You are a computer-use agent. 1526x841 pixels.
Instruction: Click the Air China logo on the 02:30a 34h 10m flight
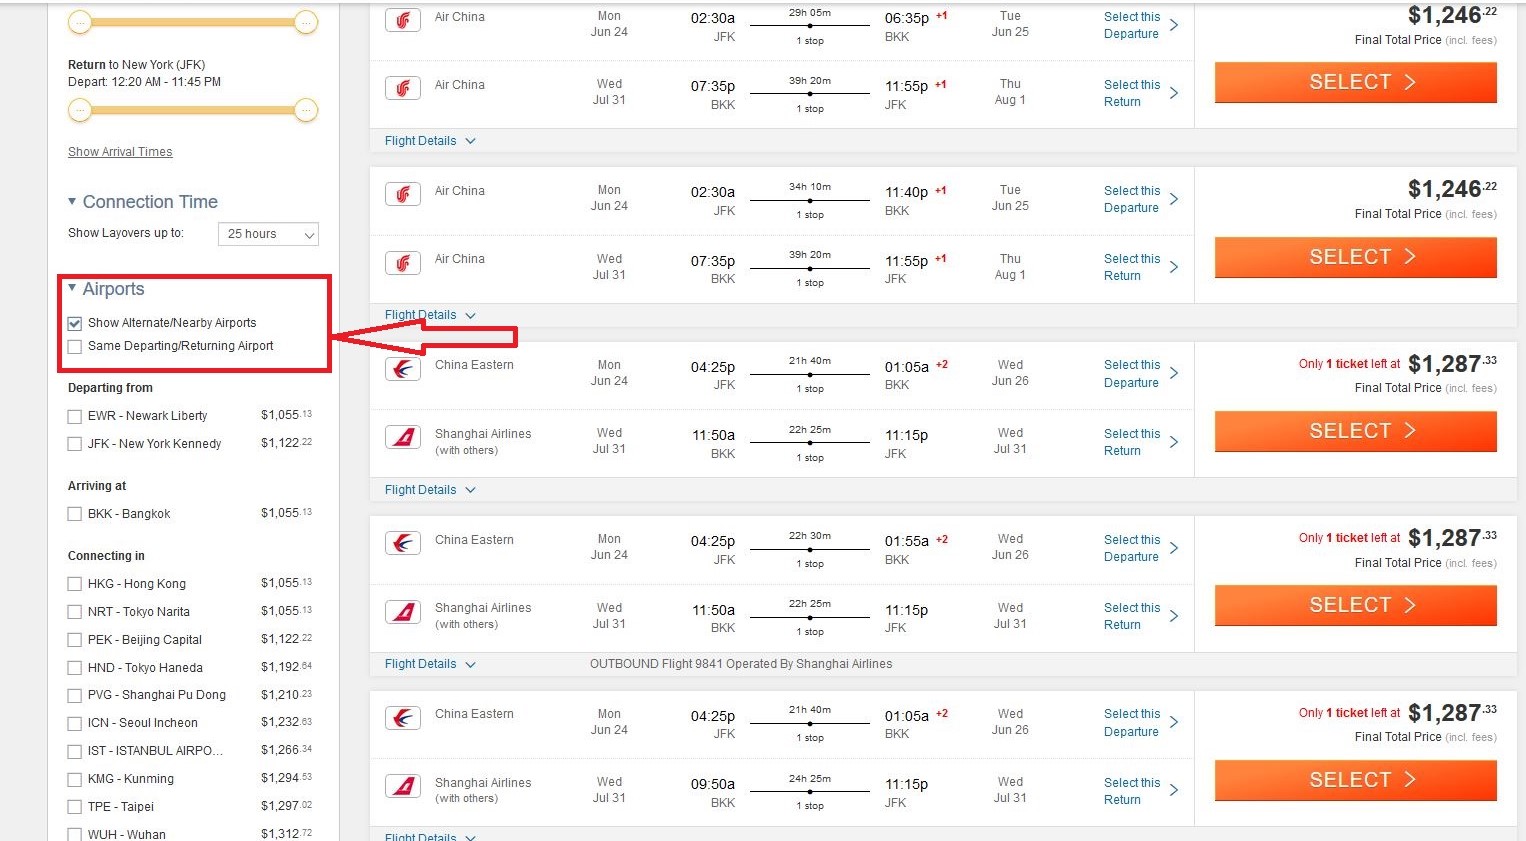tap(402, 194)
